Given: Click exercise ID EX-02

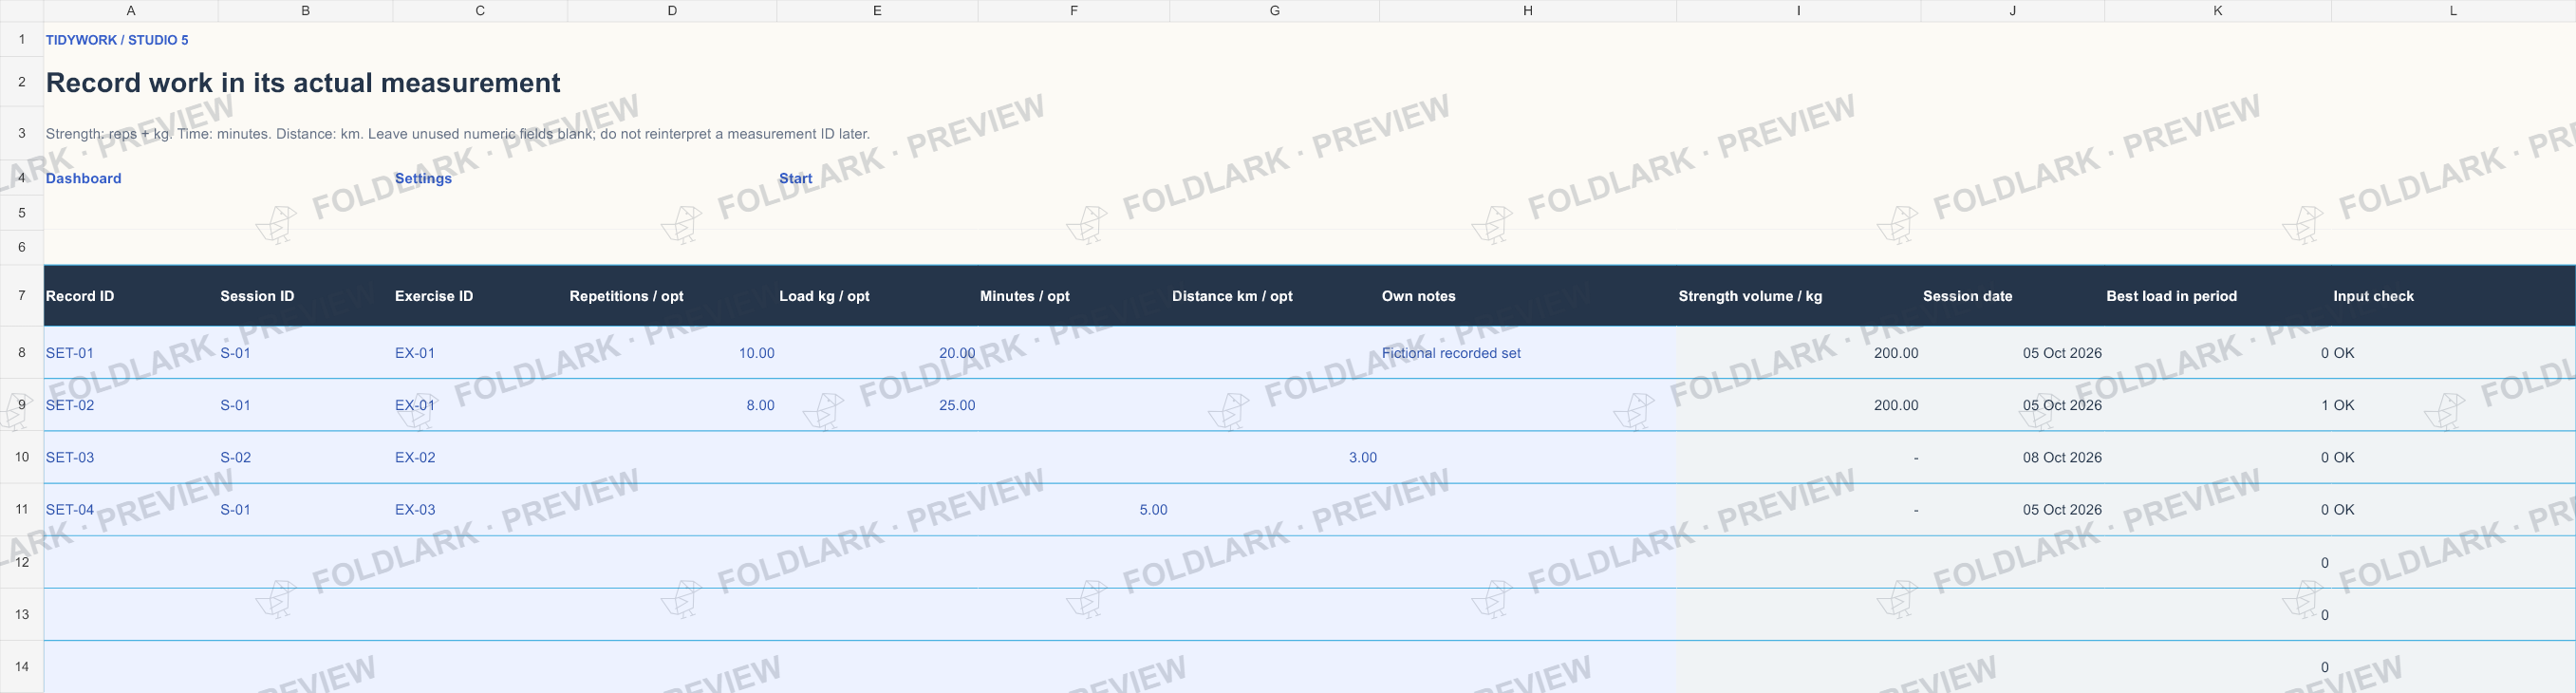Looking at the screenshot, I should [x=480, y=457].
